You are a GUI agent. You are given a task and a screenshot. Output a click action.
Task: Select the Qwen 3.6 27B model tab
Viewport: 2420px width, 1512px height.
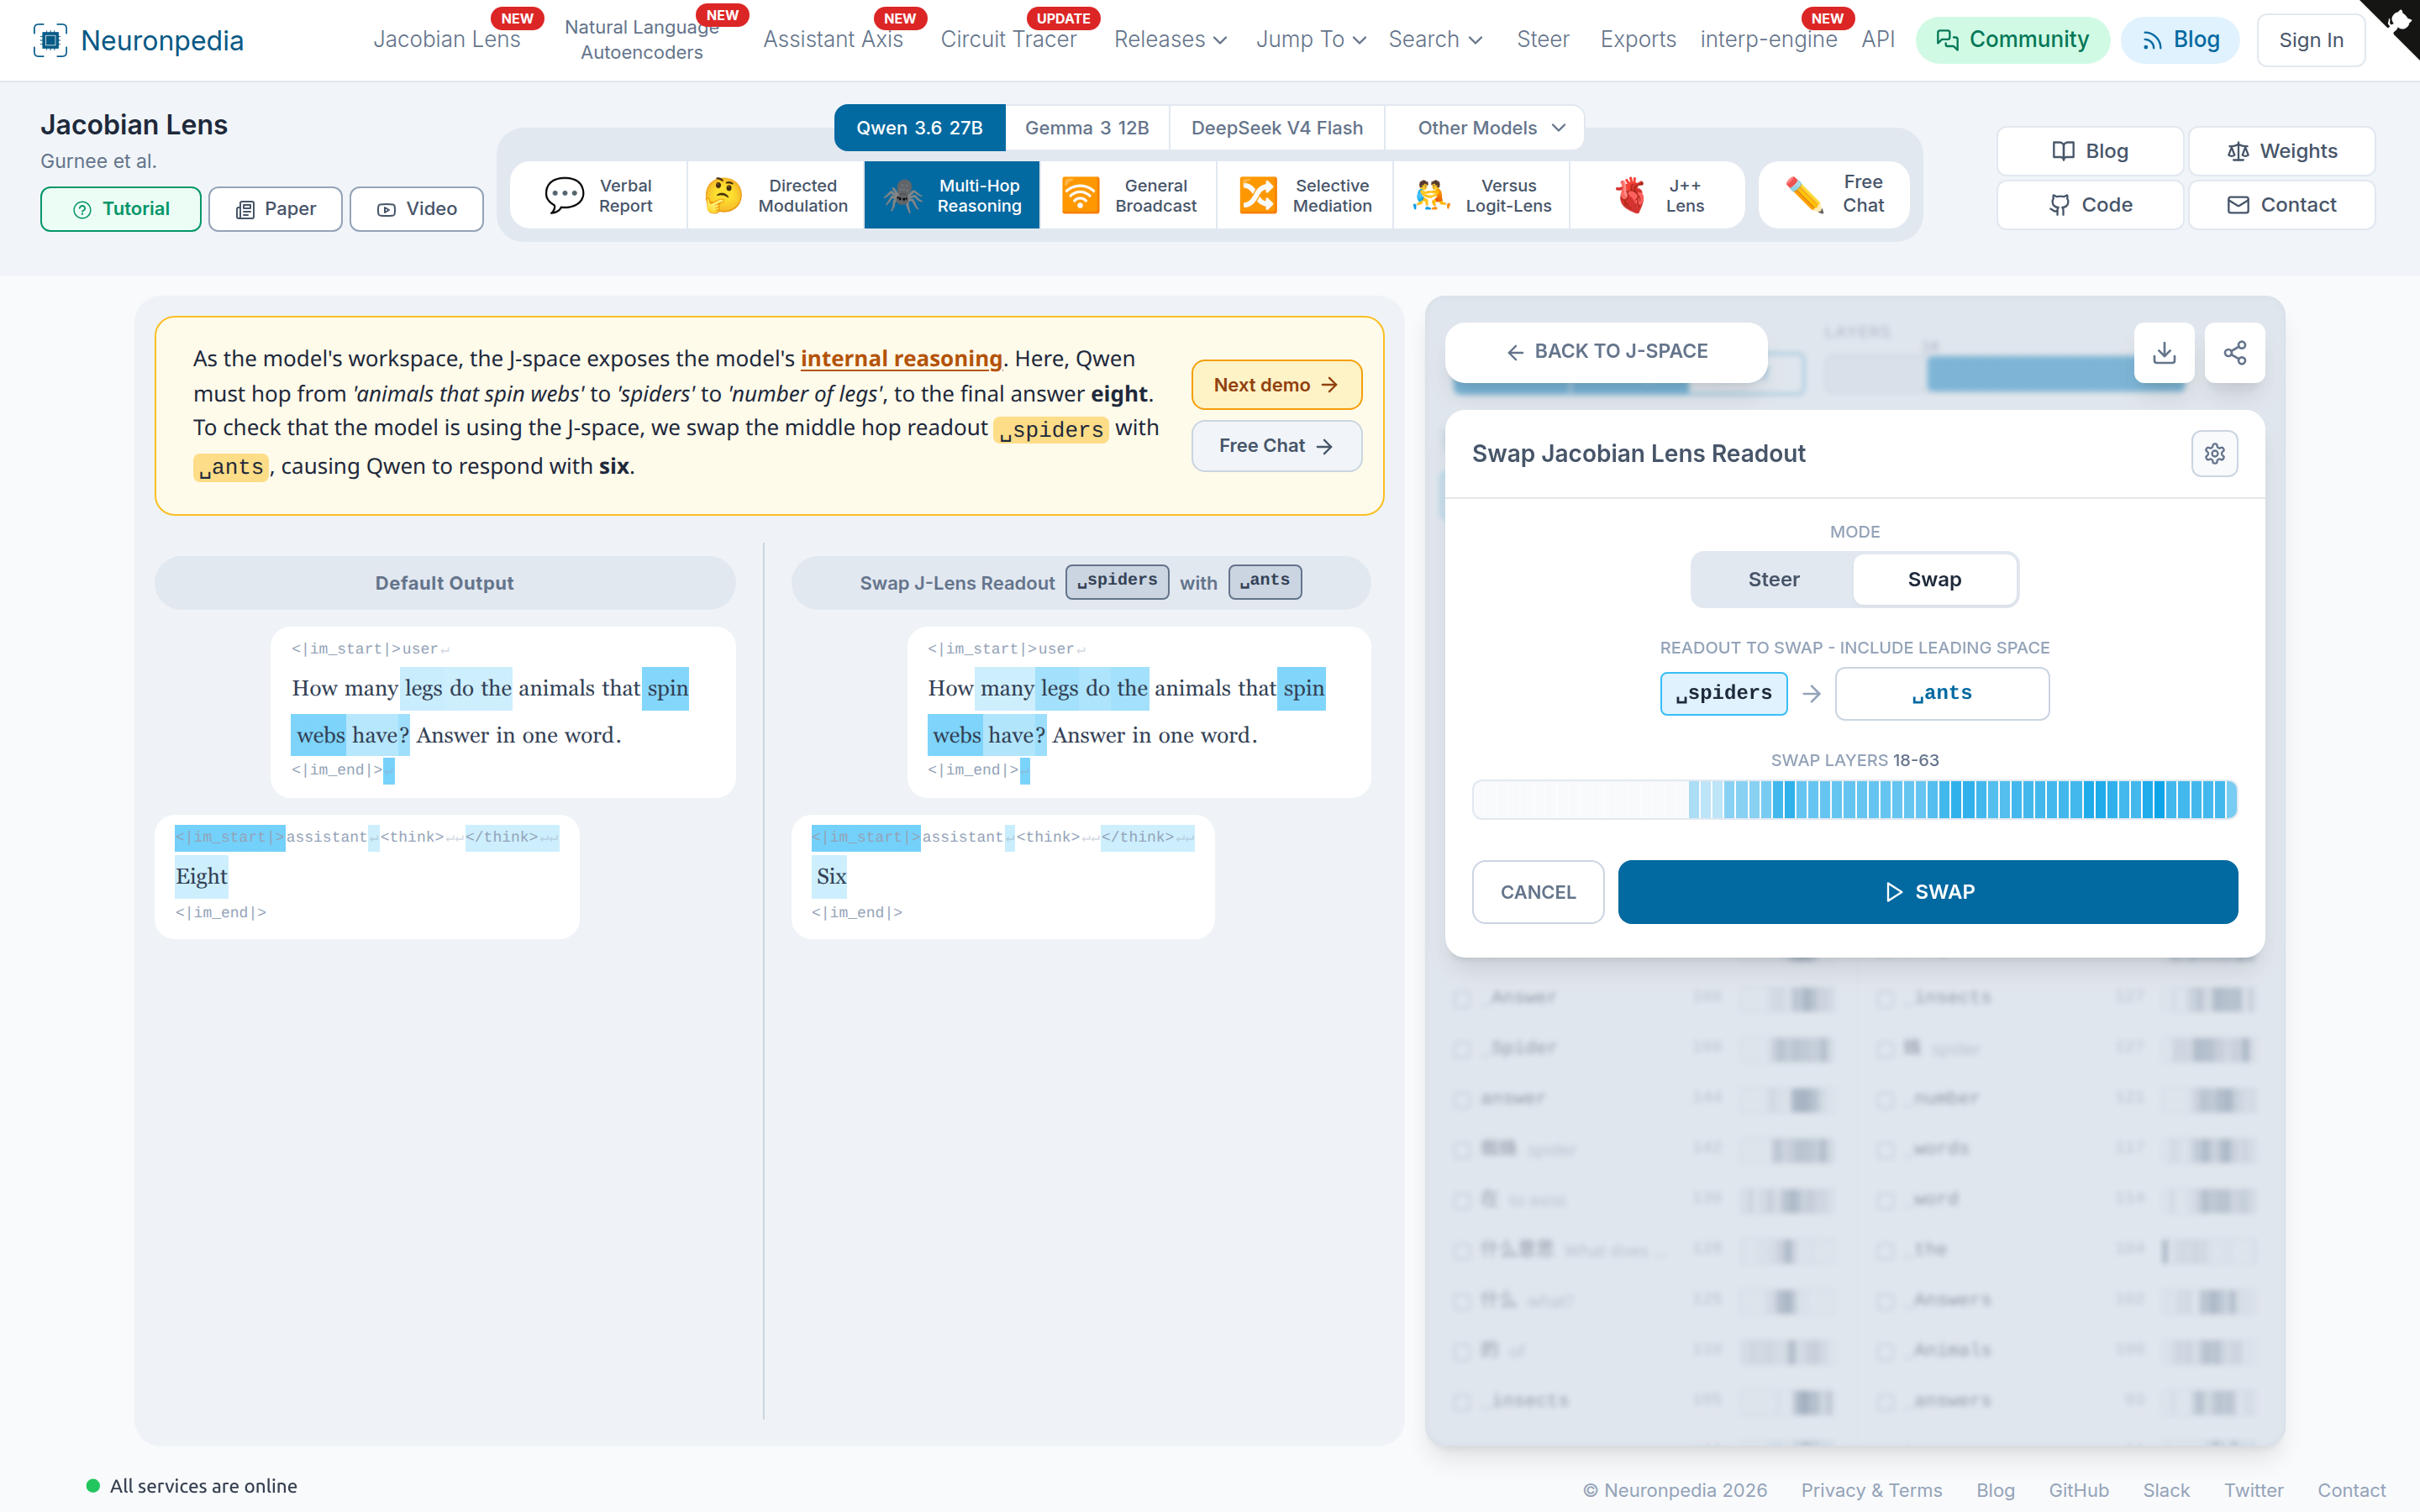919,128
